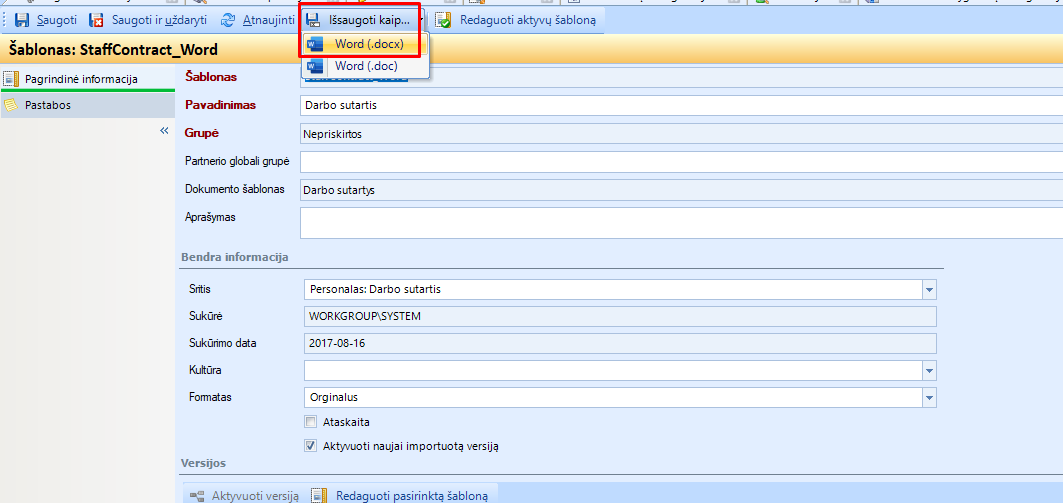The width and height of the screenshot is (1063, 503).
Task: Click the Pastabos notes icon
Action: tap(11, 105)
